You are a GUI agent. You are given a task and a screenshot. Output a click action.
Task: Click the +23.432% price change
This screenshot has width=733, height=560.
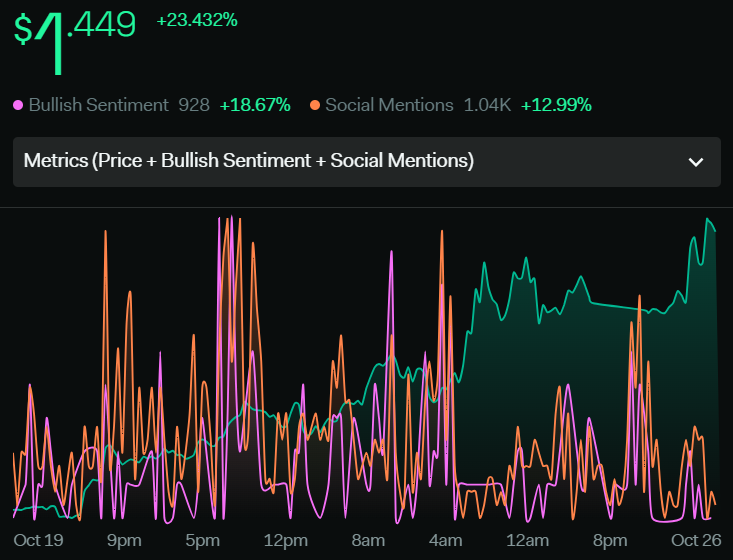coord(197,21)
